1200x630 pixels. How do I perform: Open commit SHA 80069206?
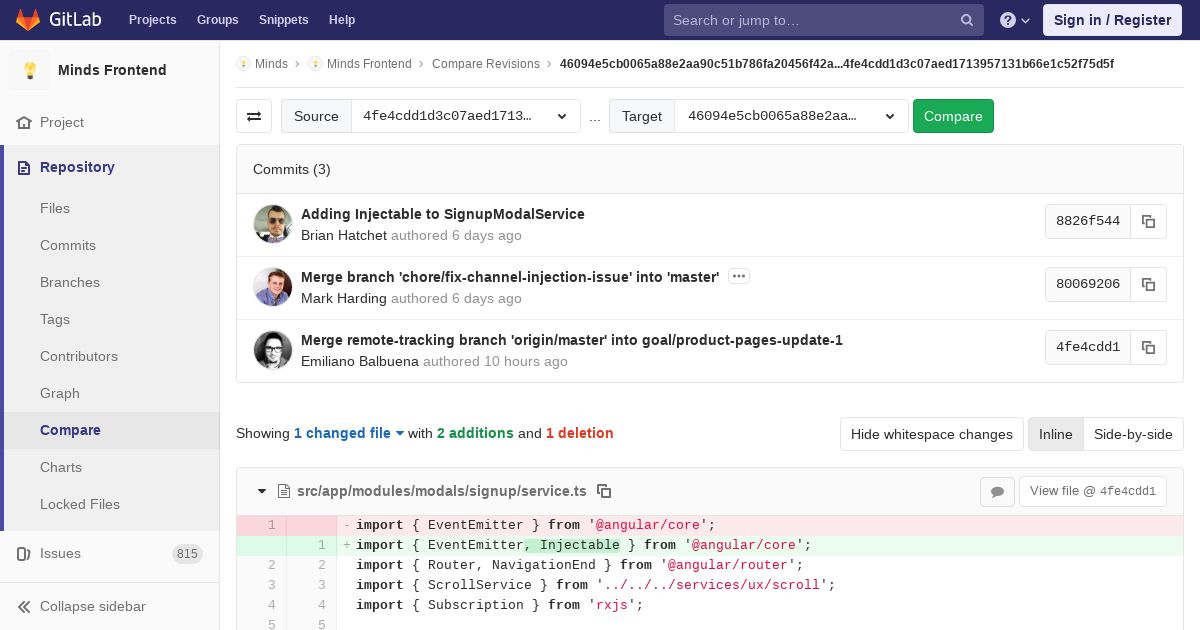point(1088,284)
